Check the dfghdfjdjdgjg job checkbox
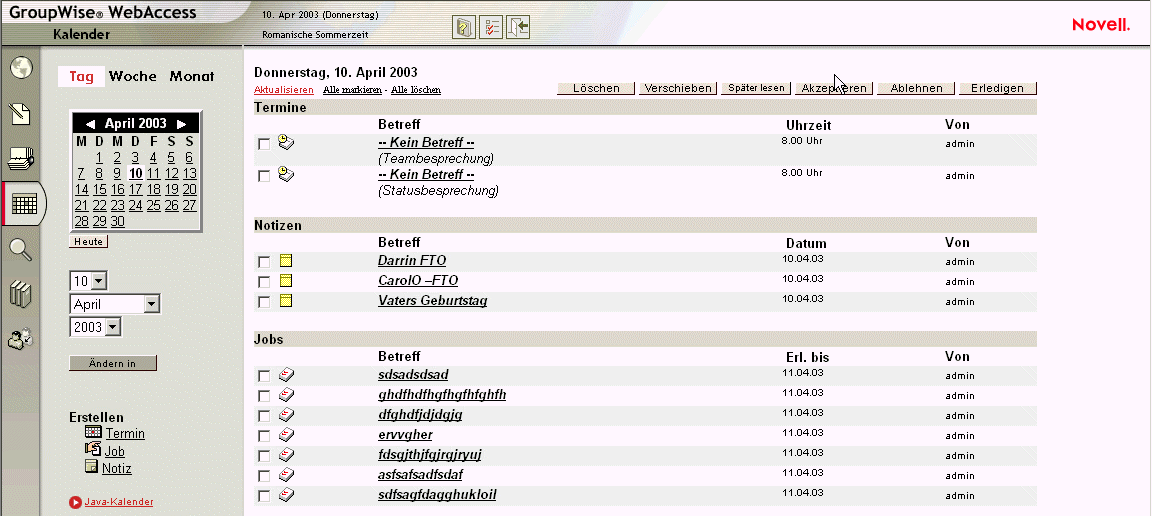Image resolution: width=1152 pixels, height=516 pixels. click(x=264, y=416)
